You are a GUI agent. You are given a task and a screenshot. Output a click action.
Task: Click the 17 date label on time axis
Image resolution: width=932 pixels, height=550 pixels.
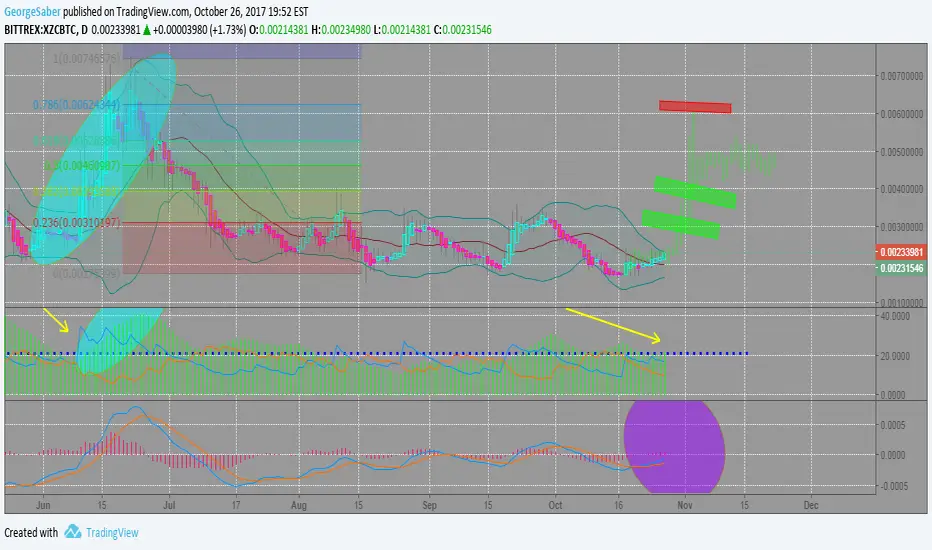coord(236,505)
